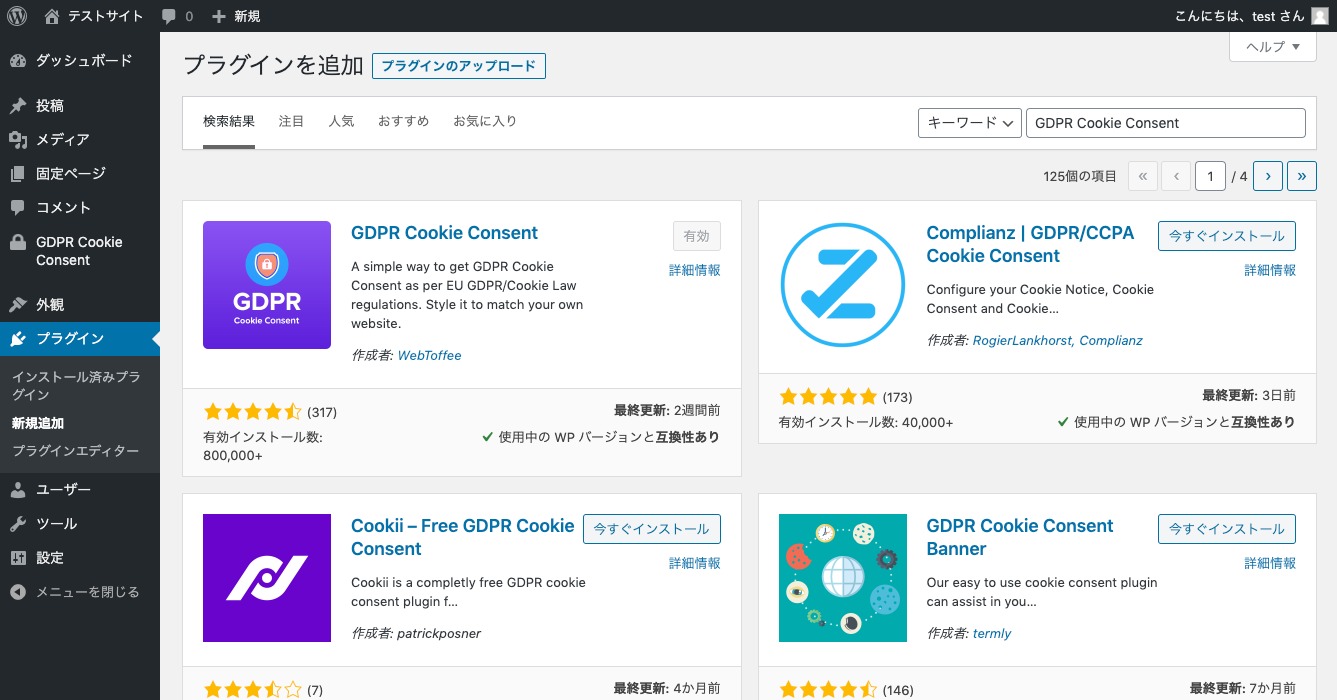Open GDPR Cookie Consent plugin title link
Screen dimensions: 1337x700
(x=444, y=233)
